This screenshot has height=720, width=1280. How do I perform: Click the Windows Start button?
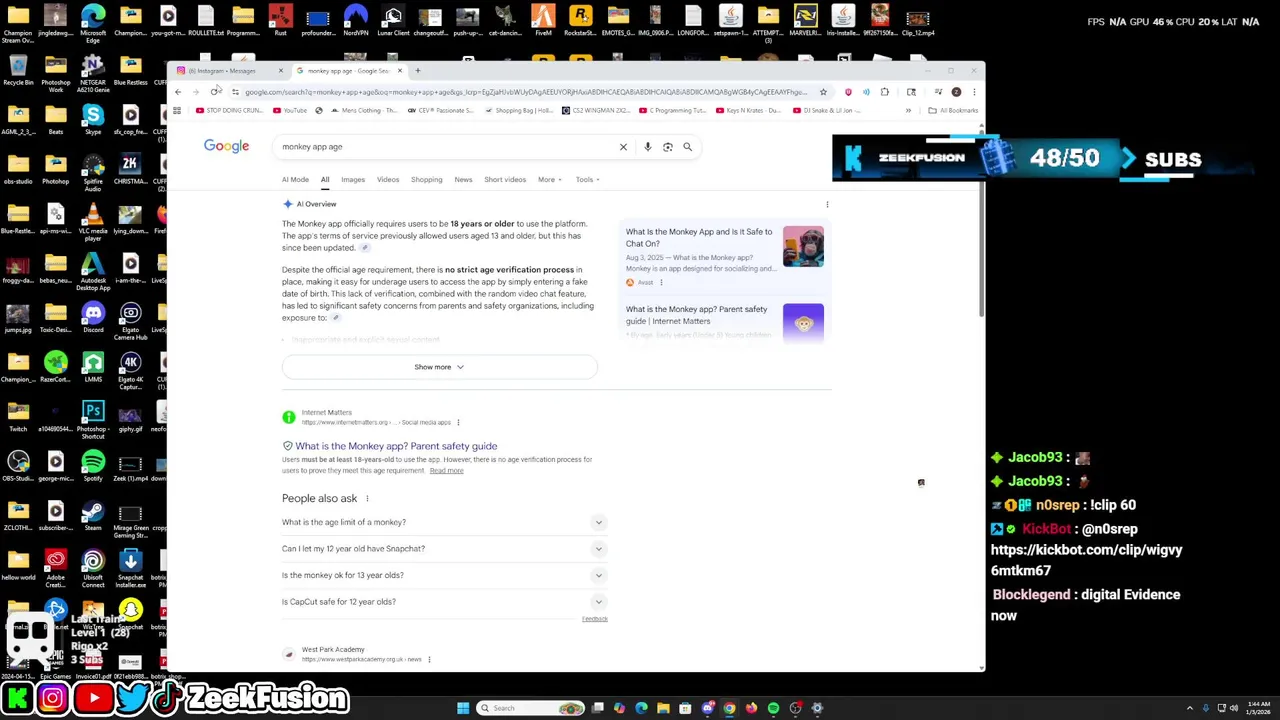[463, 708]
